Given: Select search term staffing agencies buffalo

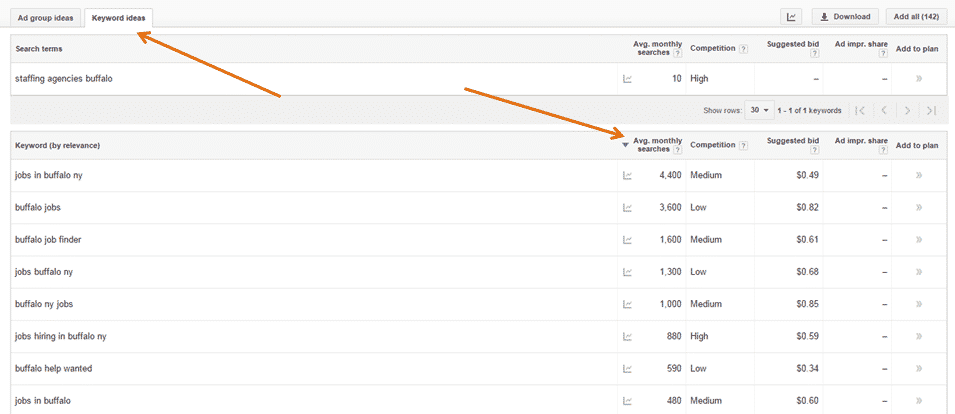Looking at the screenshot, I should pos(63,79).
